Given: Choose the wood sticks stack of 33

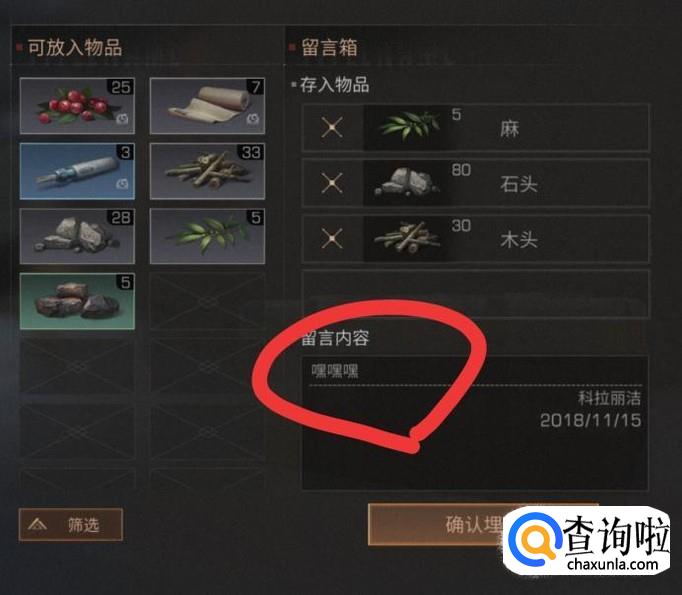Looking at the screenshot, I should (x=207, y=171).
